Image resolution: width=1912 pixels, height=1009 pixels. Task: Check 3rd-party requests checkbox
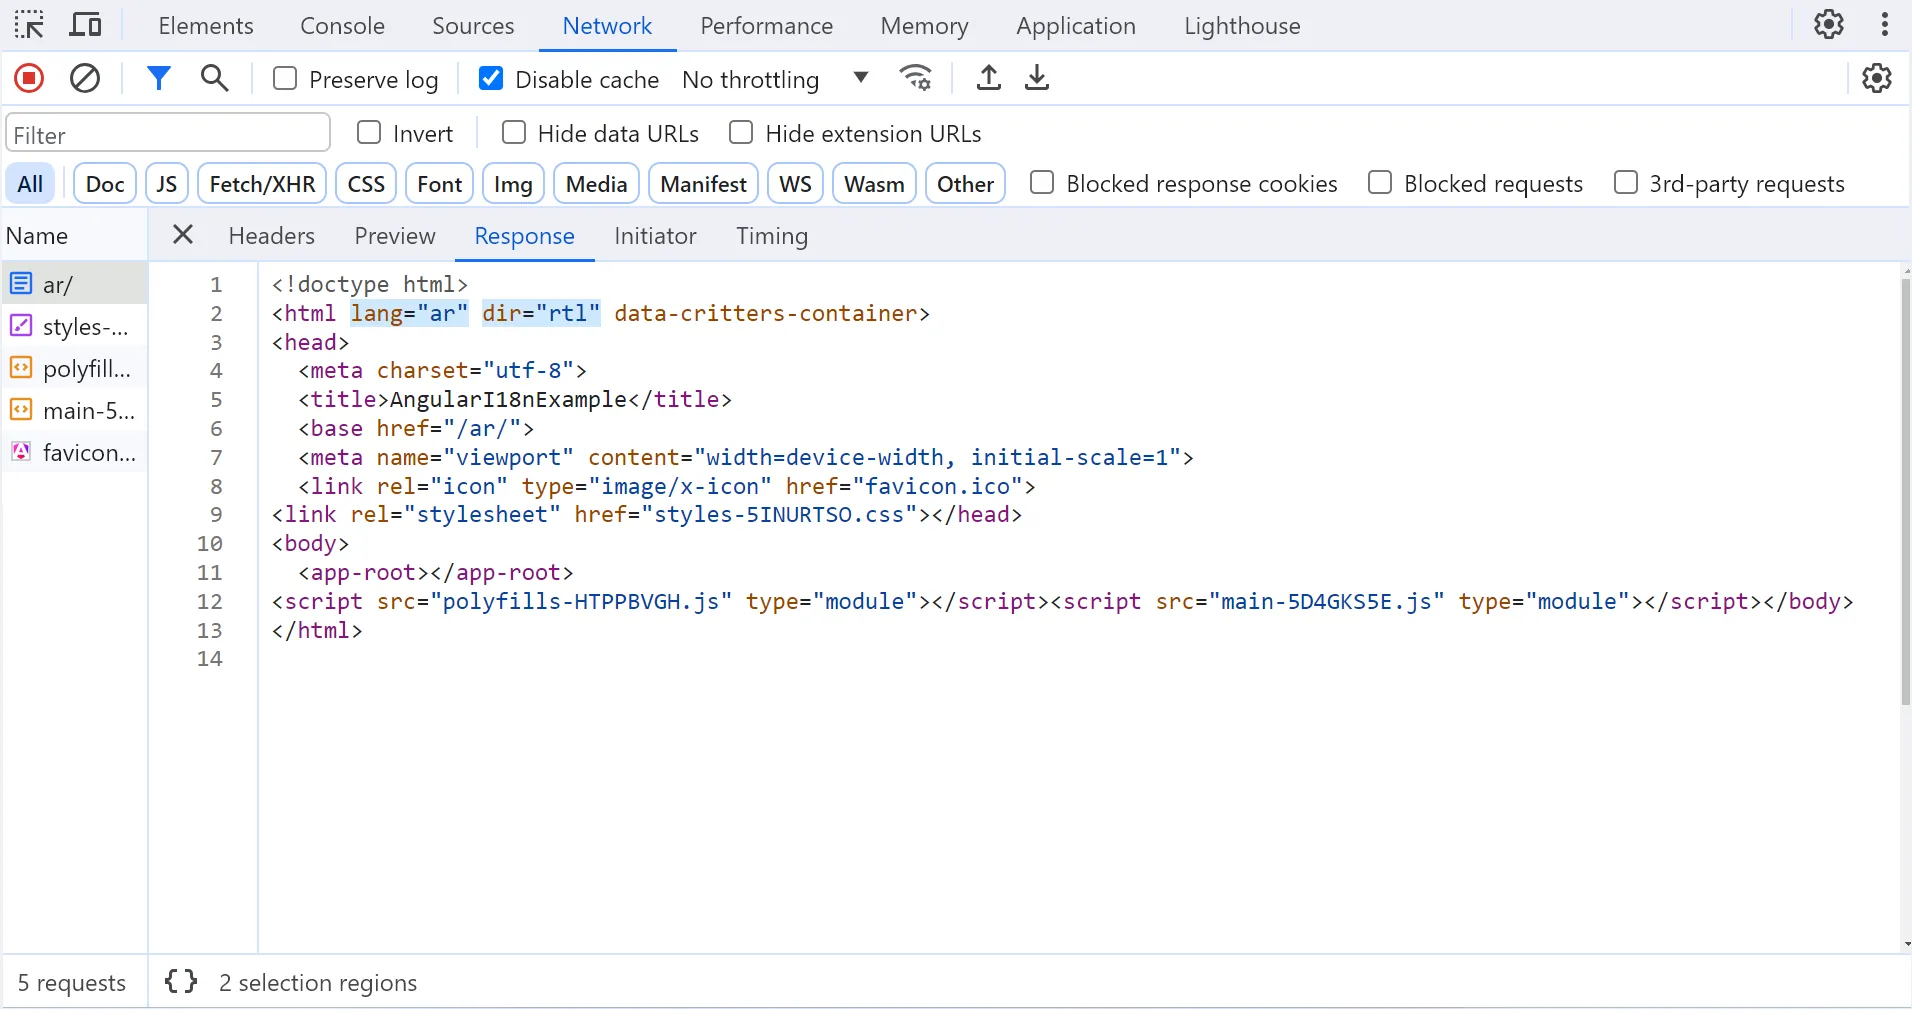pyautogui.click(x=1626, y=182)
